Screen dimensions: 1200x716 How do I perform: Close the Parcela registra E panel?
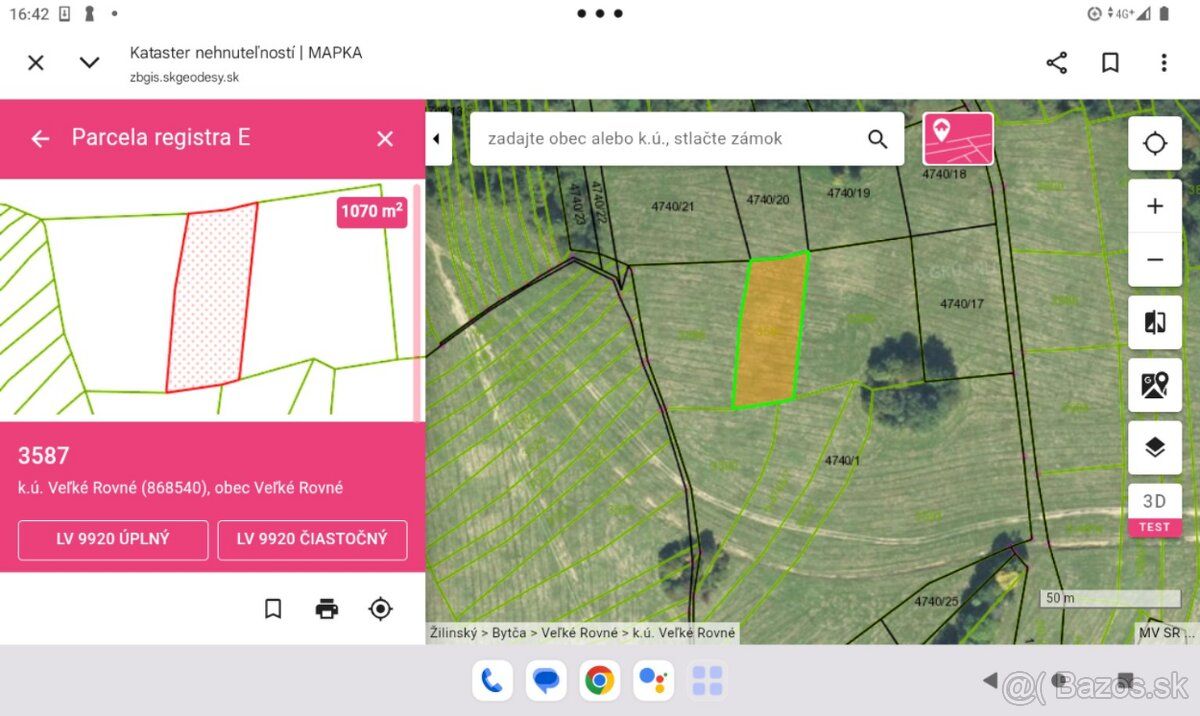pos(385,139)
